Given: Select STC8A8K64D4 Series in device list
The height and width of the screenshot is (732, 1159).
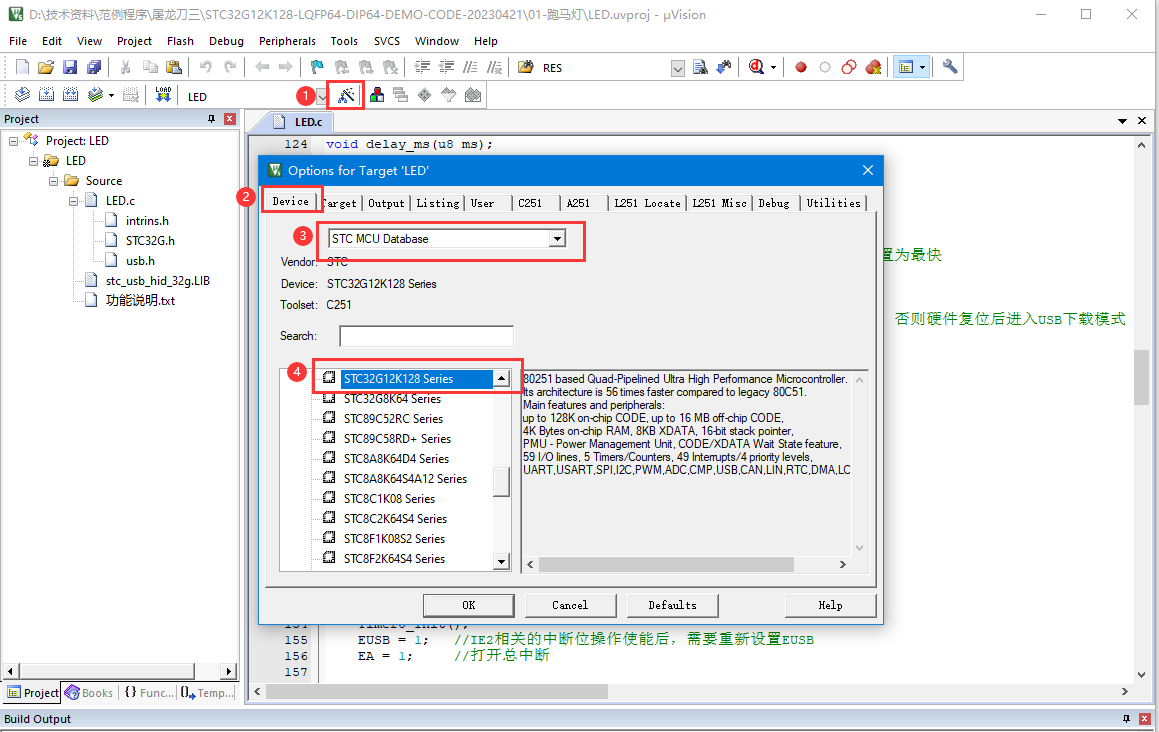Looking at the screenshot, I should point(396,459).
